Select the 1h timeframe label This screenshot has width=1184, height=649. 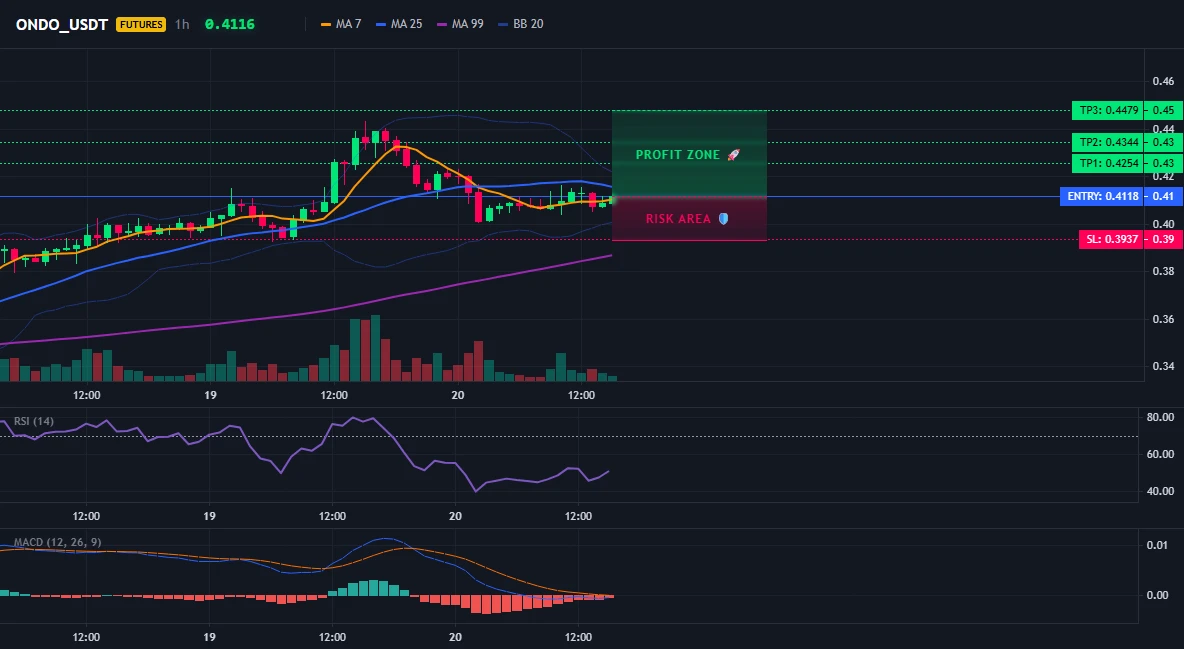point(182,24)
